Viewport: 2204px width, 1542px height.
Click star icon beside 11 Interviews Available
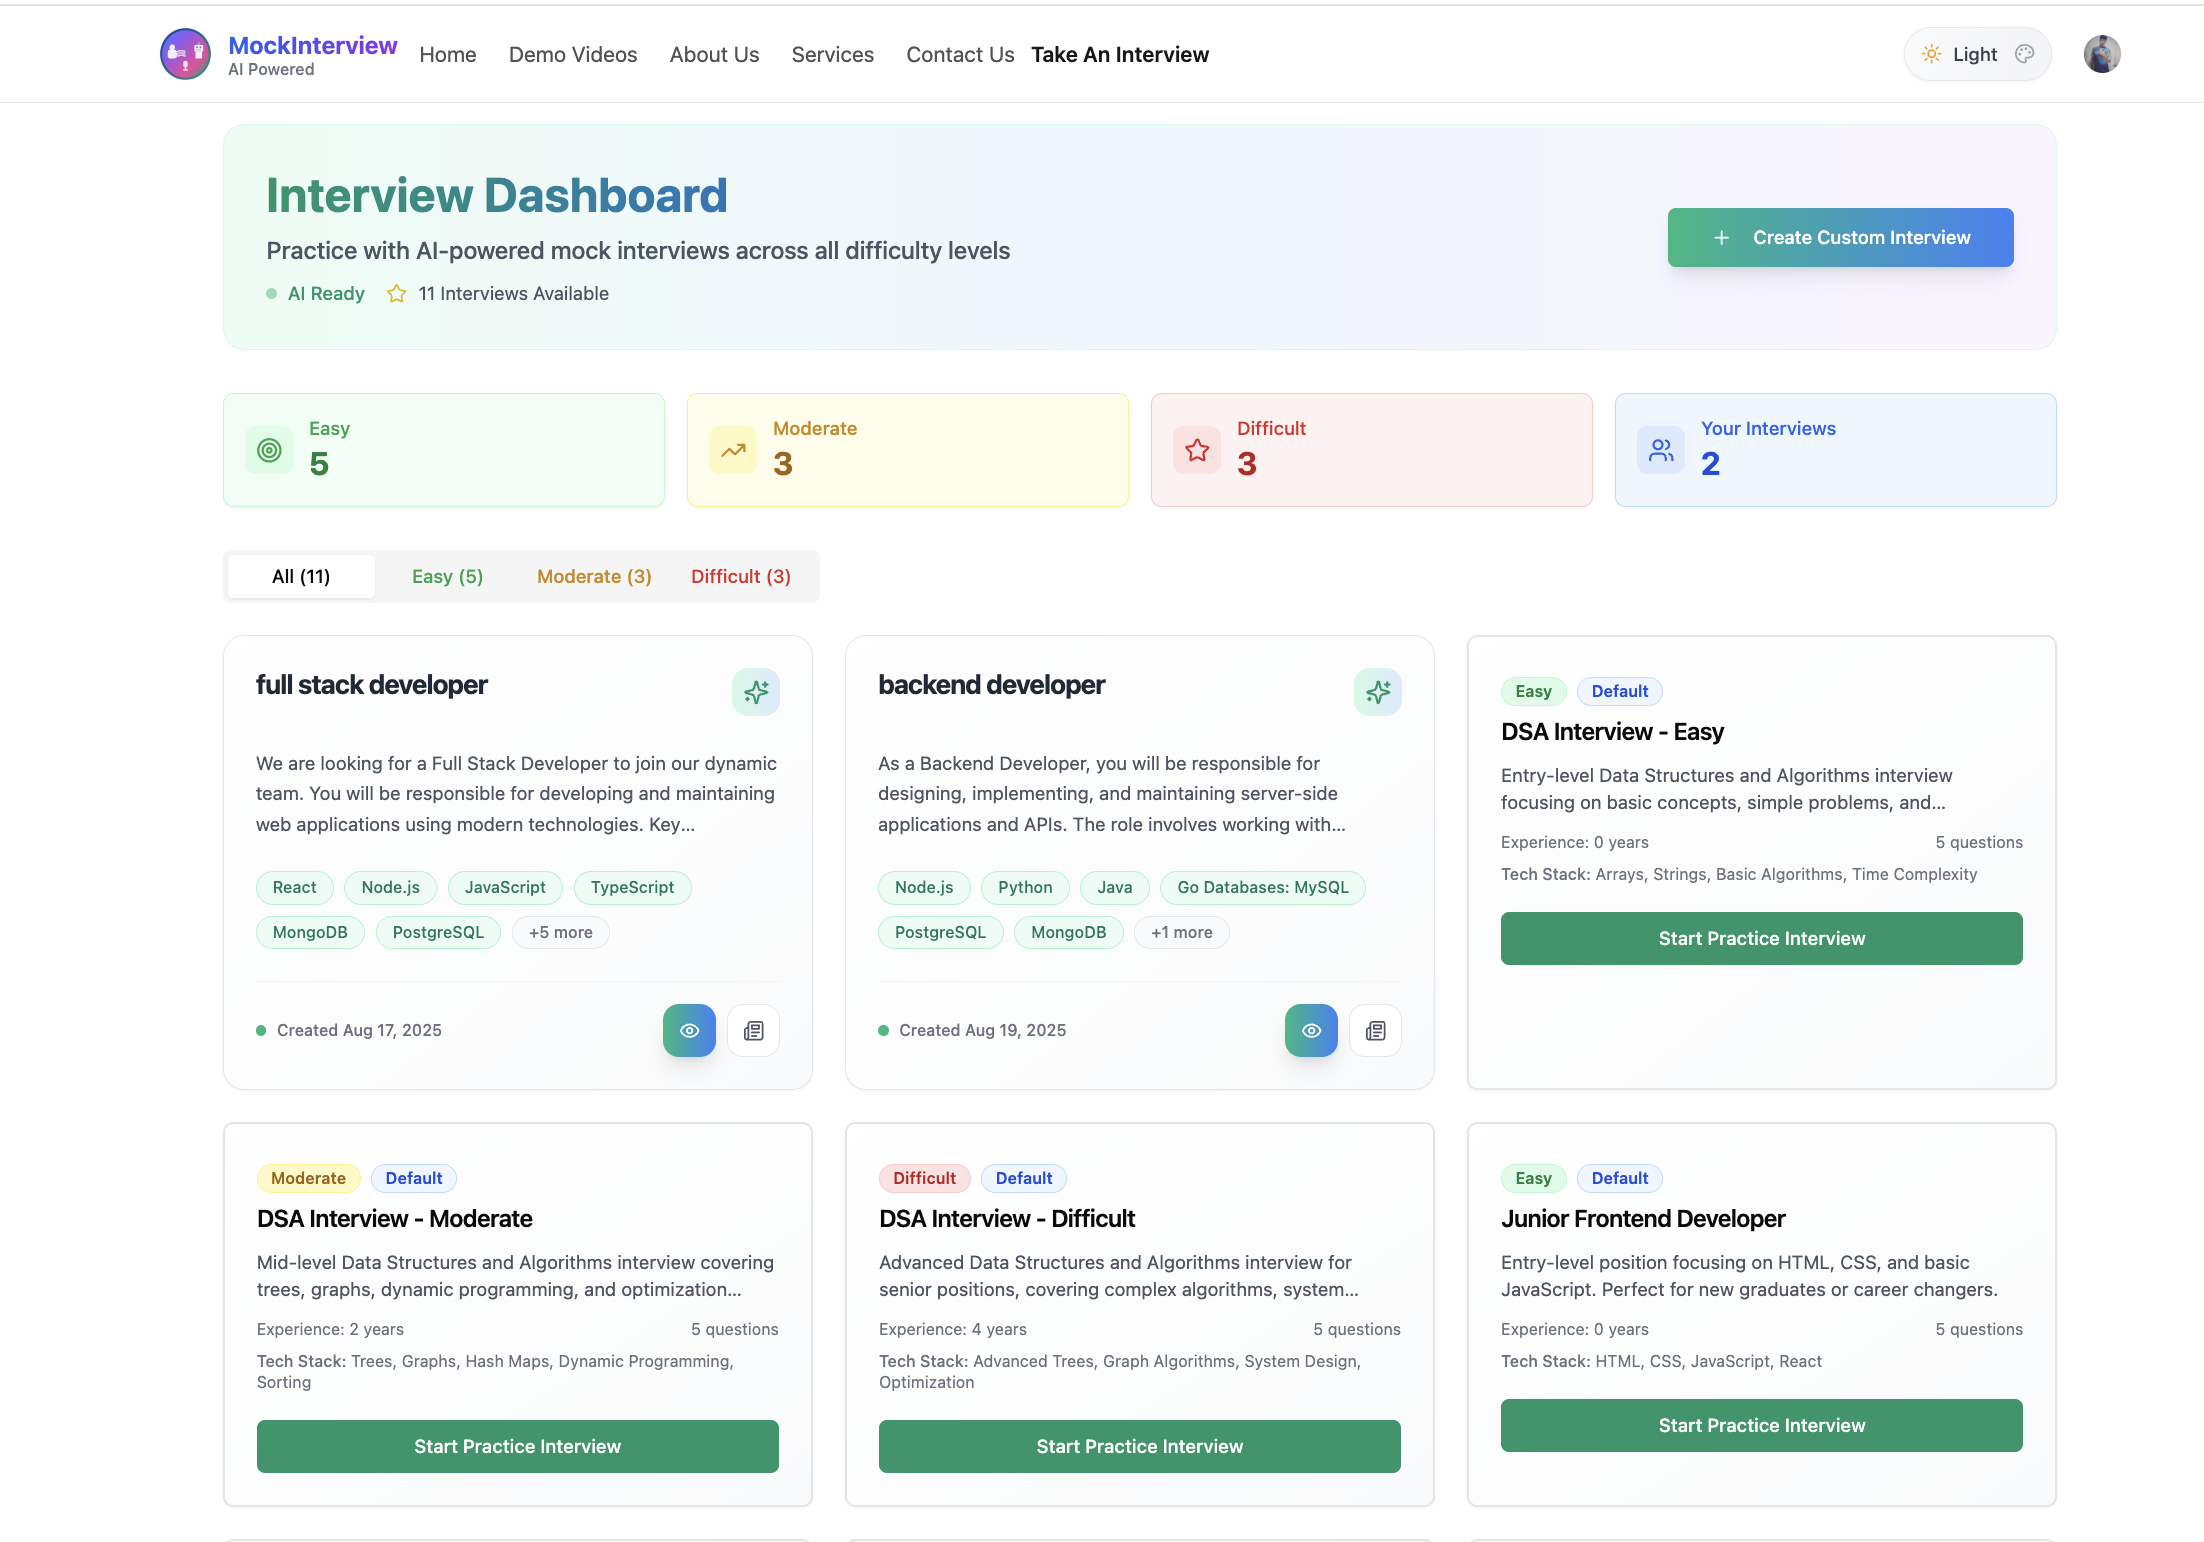pos(396,293)
